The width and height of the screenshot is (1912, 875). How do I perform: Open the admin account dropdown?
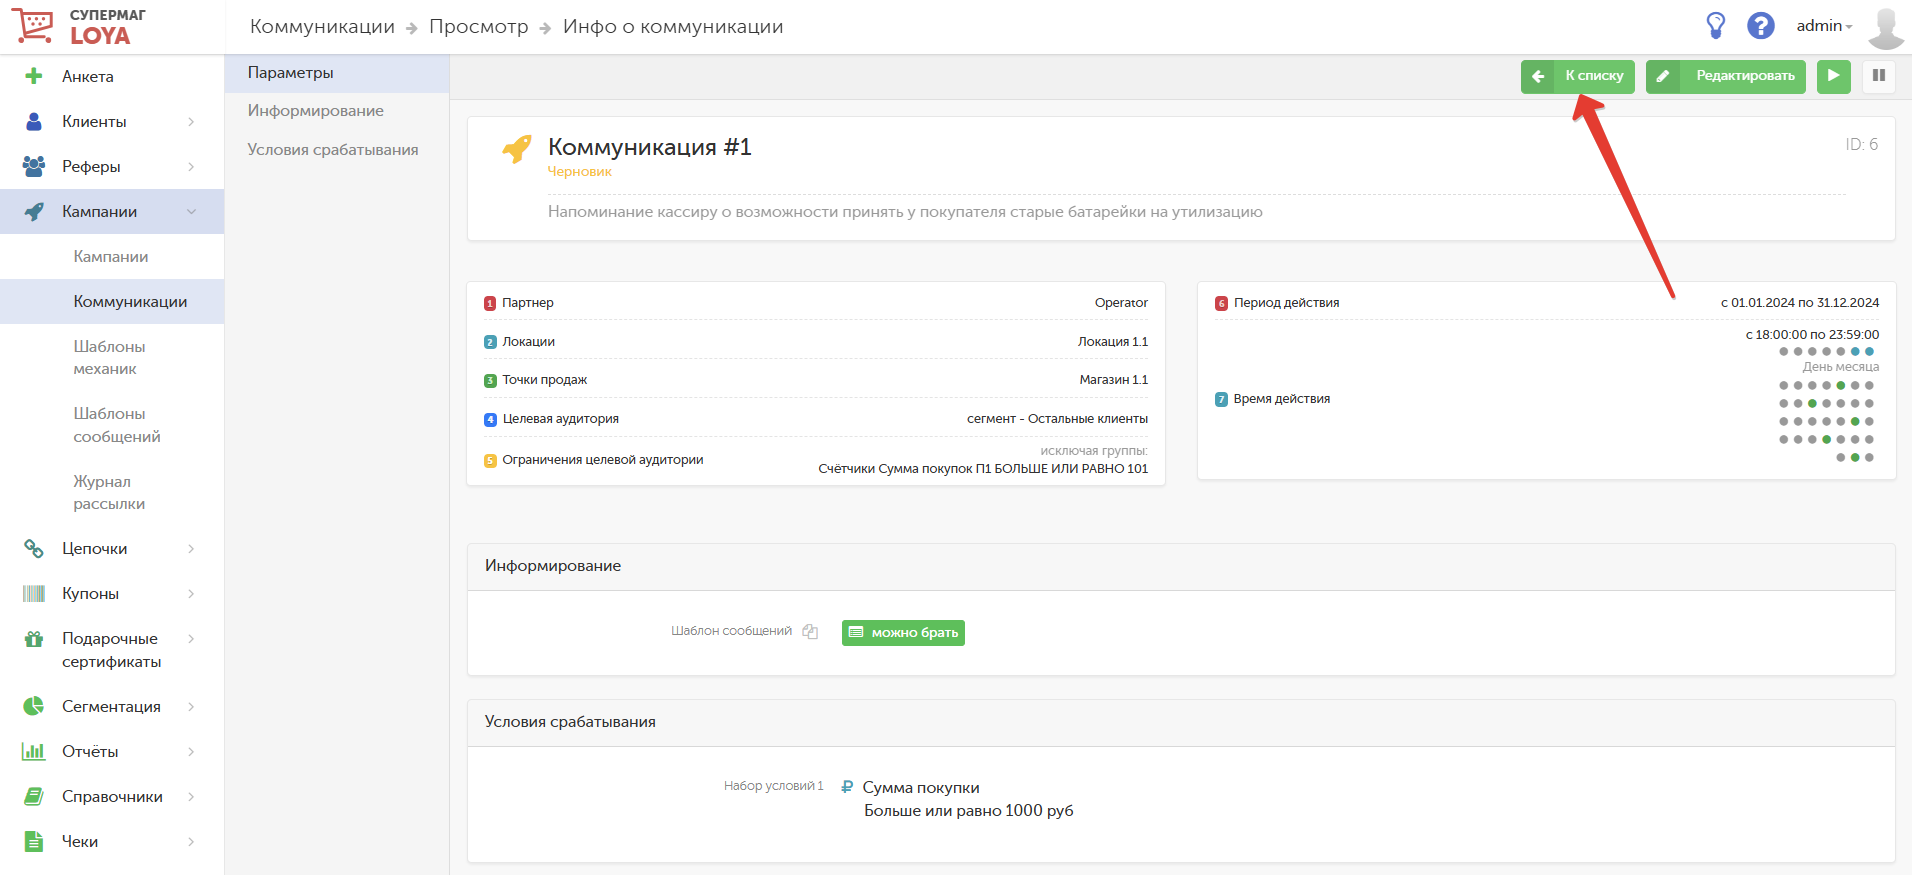(1824, 26)
